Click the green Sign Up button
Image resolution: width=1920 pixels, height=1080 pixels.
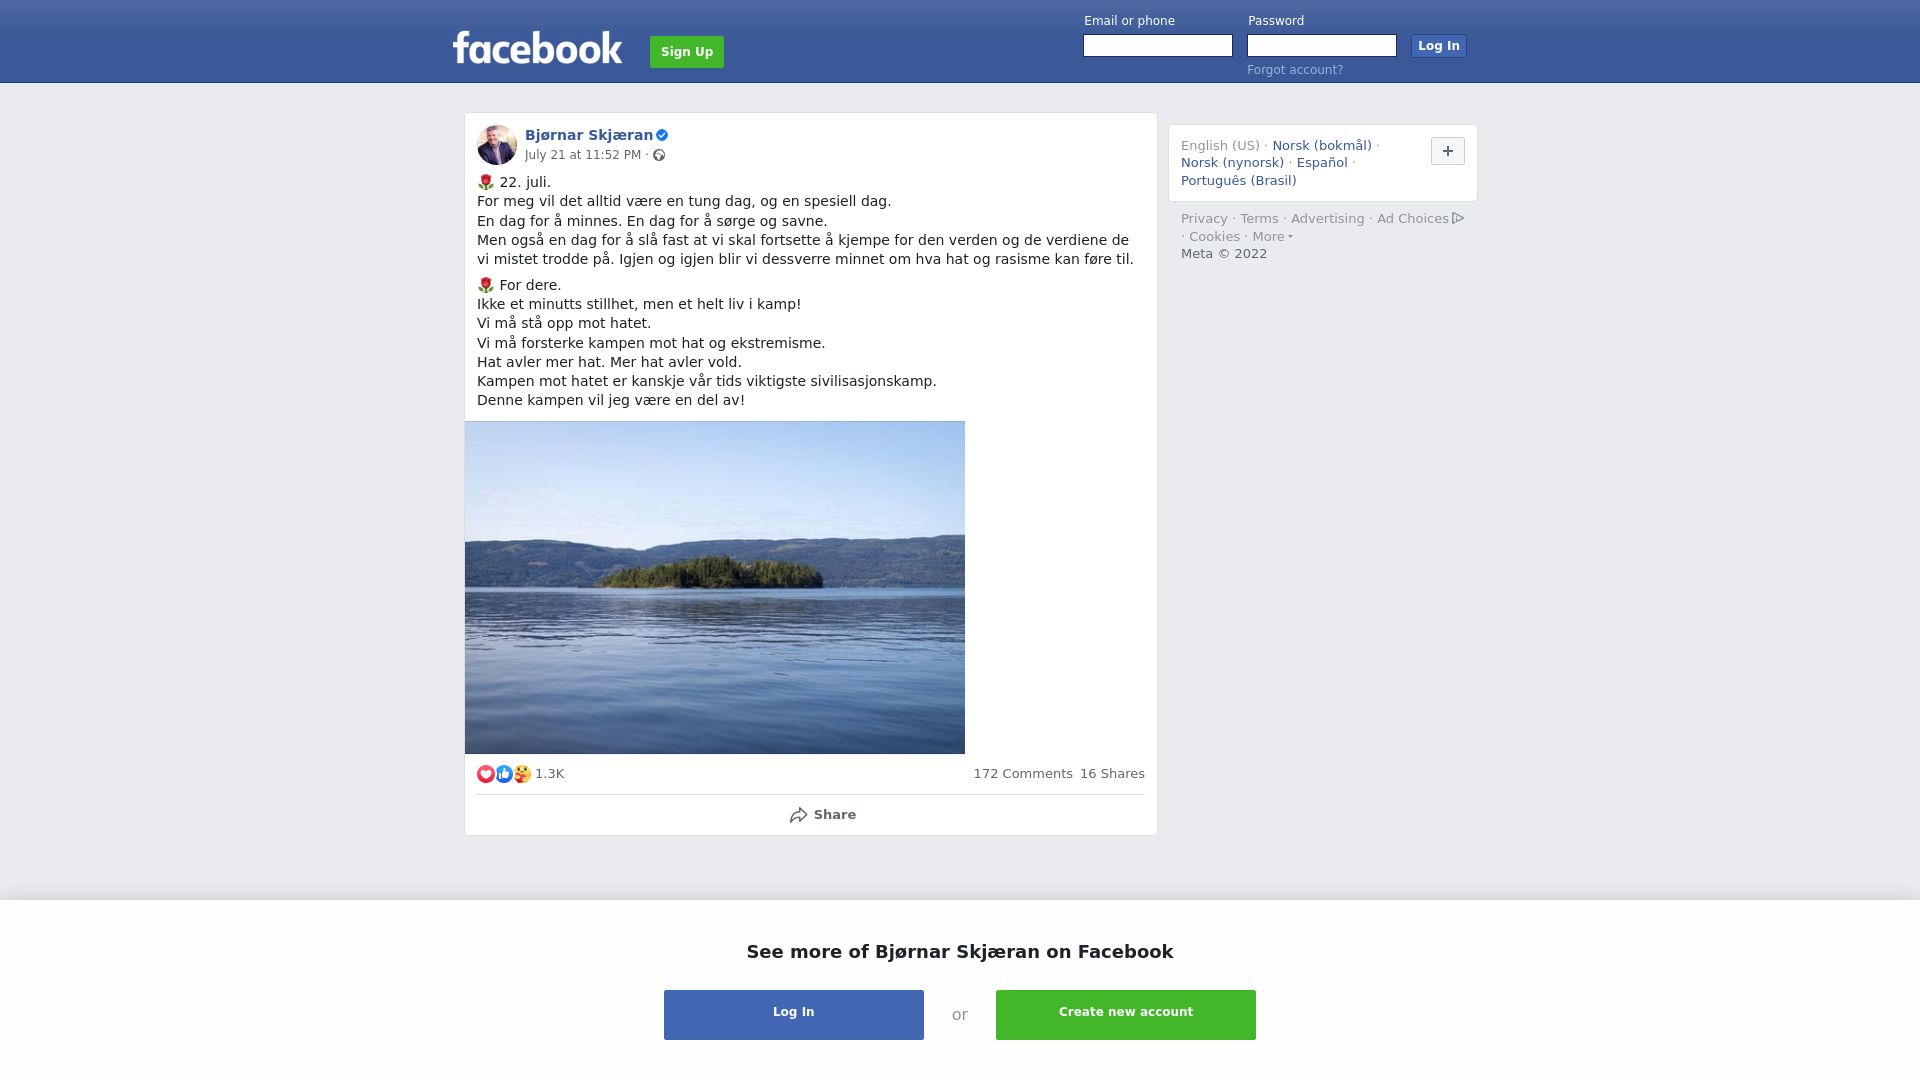687,52
